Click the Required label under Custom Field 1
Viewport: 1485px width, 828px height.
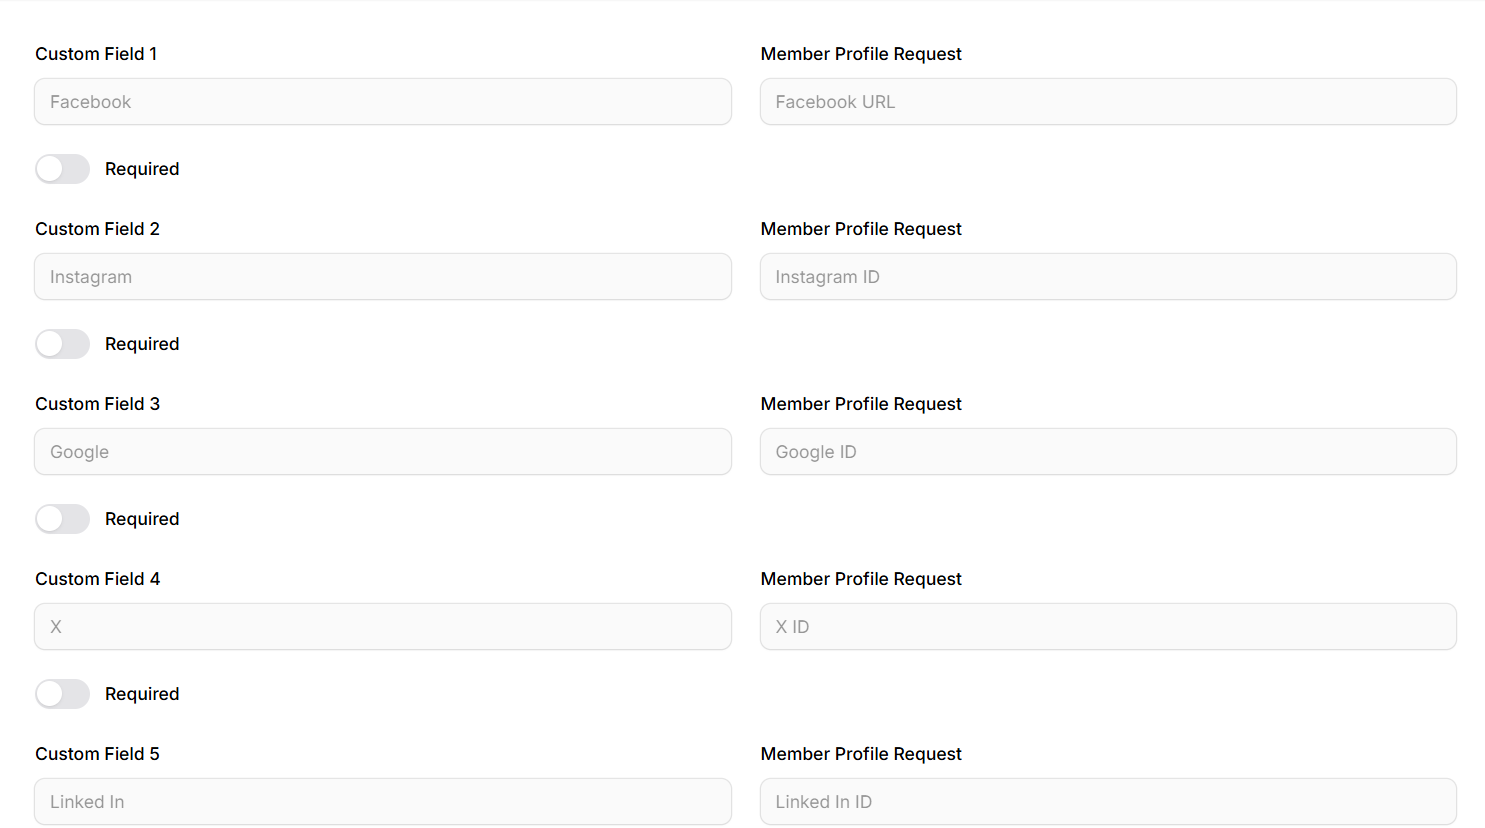pyautogui.click(x=142, y=169)
